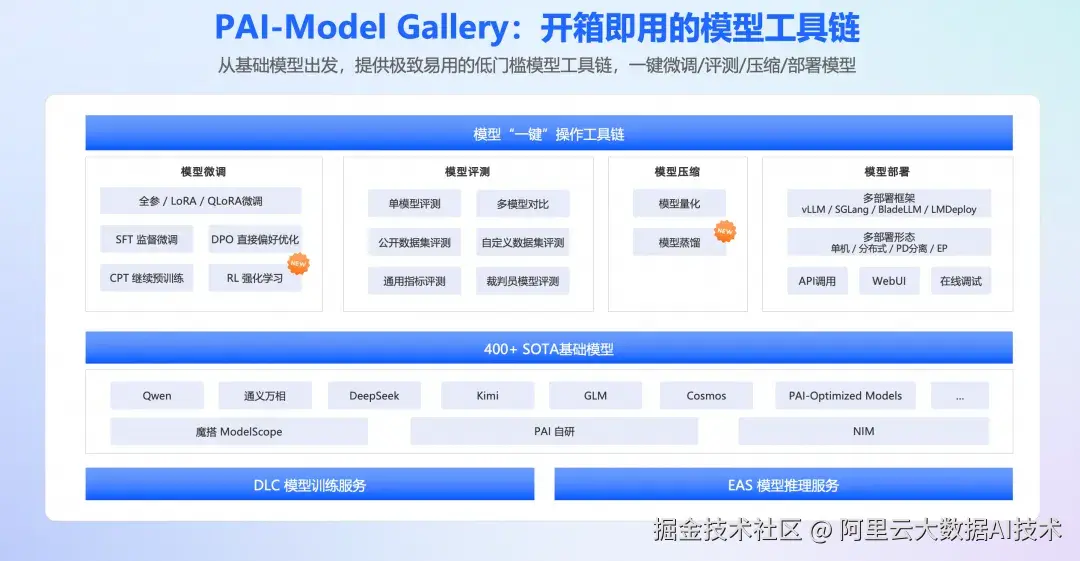
Task: Click the DLC 模型训练服务 bar
Action: (x=310, y=484)
